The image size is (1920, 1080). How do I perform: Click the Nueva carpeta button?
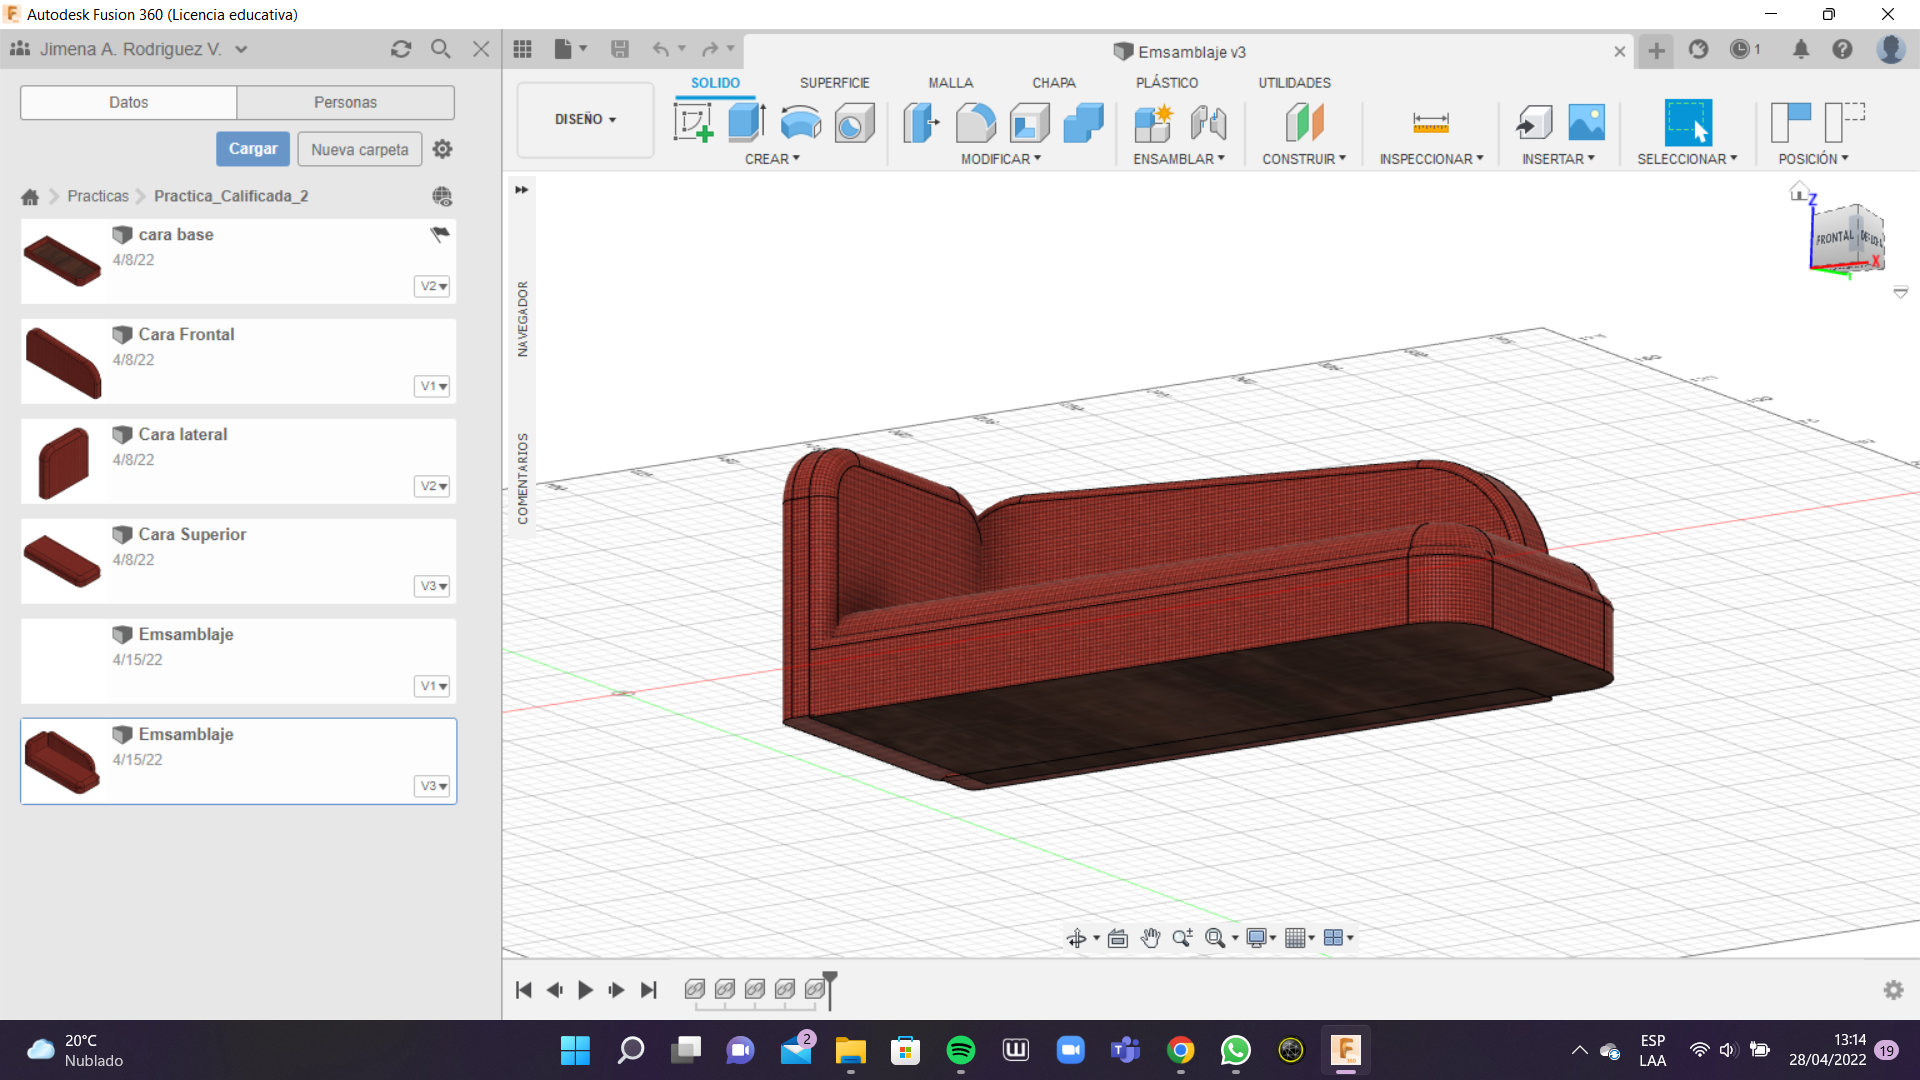[359, 149]
